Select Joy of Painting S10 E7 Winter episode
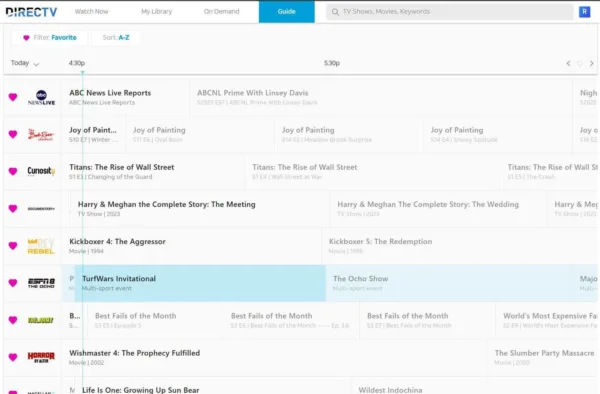Image resolution: width=600 pixels, height=394 pixels. pyautogui.click(x=93, y=134)
